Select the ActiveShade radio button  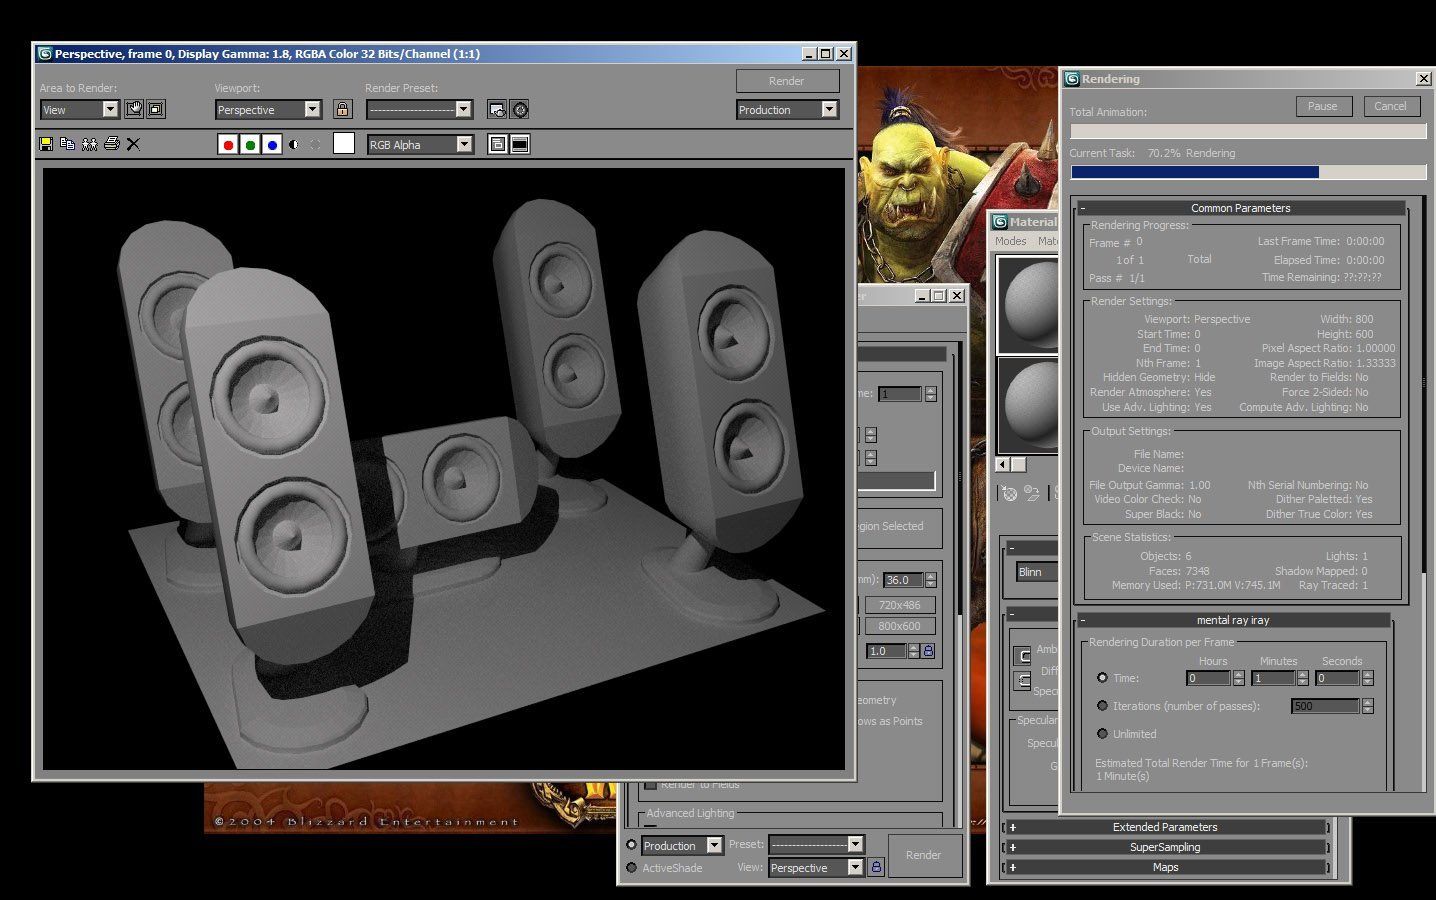click(x=631, y=867)
